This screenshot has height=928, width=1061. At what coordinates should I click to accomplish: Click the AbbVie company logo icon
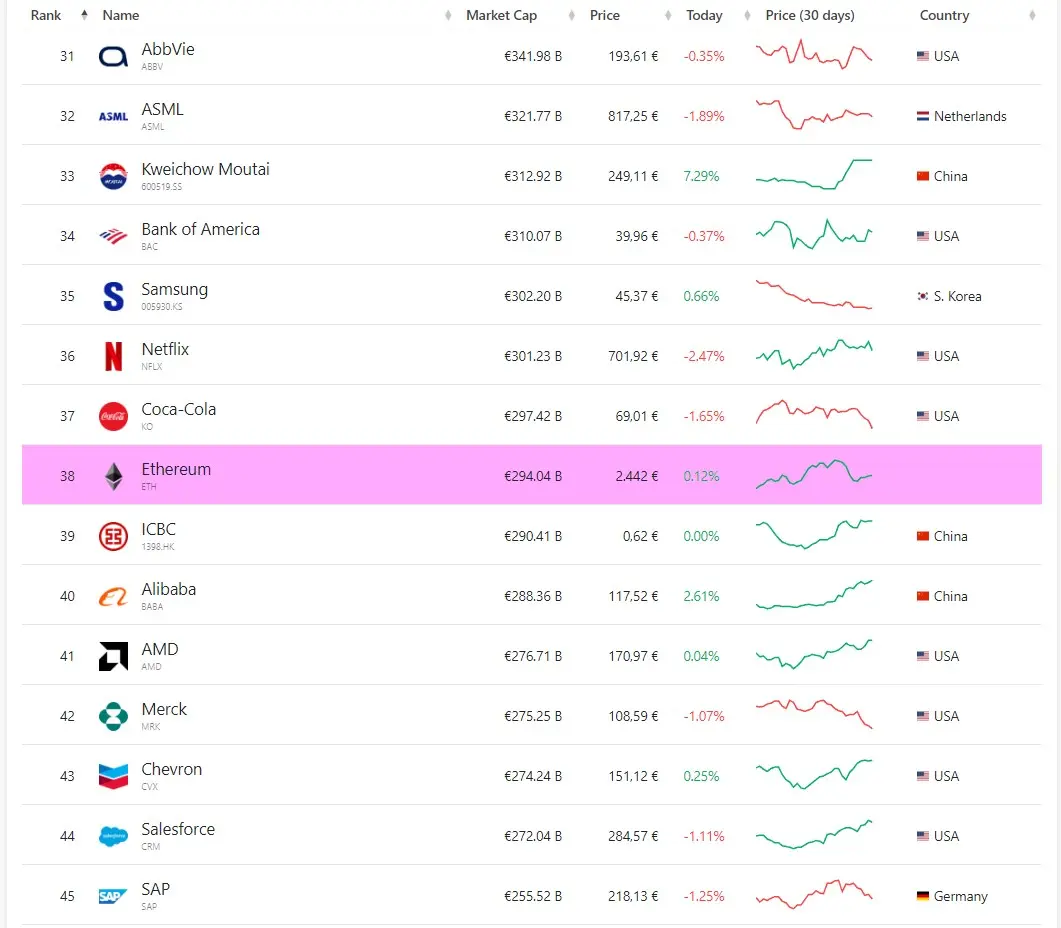coord(113,57)
